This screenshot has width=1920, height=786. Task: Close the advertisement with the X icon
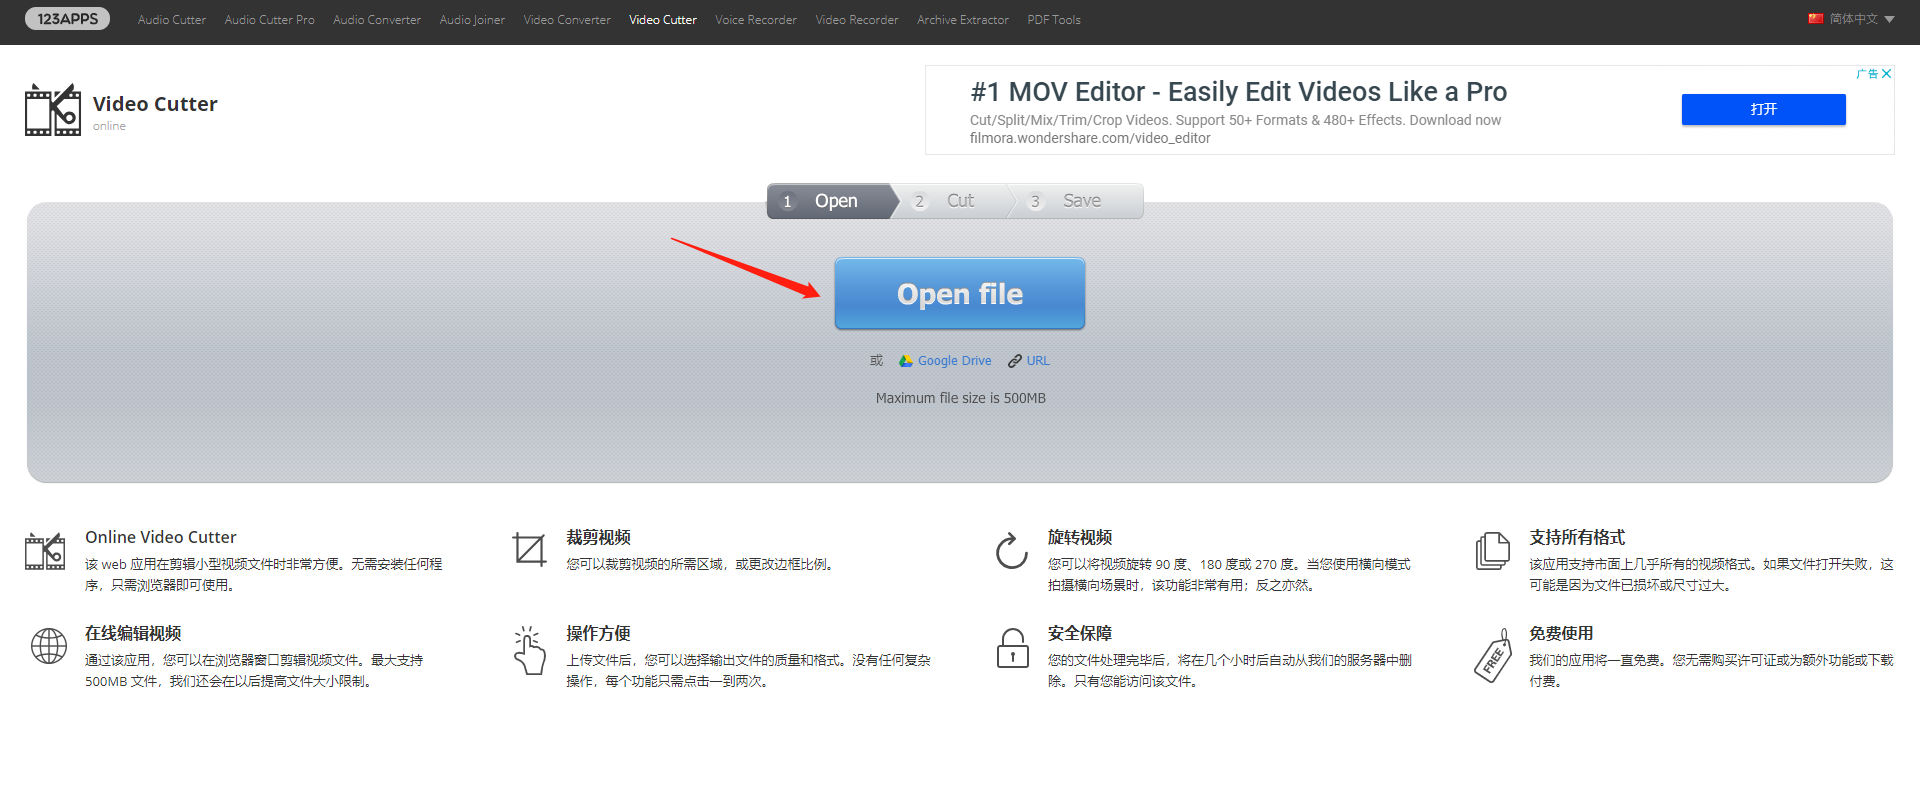click(x=1886, y=74)
